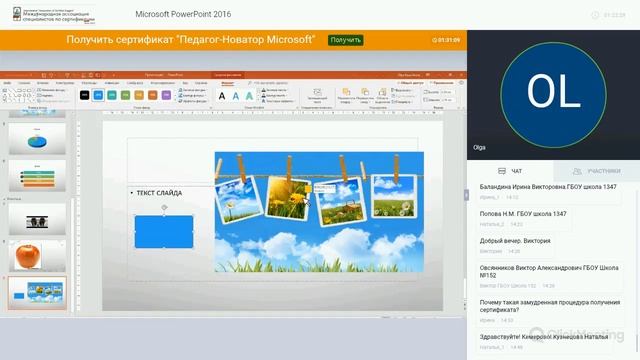The width and height of the screenshot is (640, 360).
Task: Click the Bring Forward icon
Action: click(346, 92)
